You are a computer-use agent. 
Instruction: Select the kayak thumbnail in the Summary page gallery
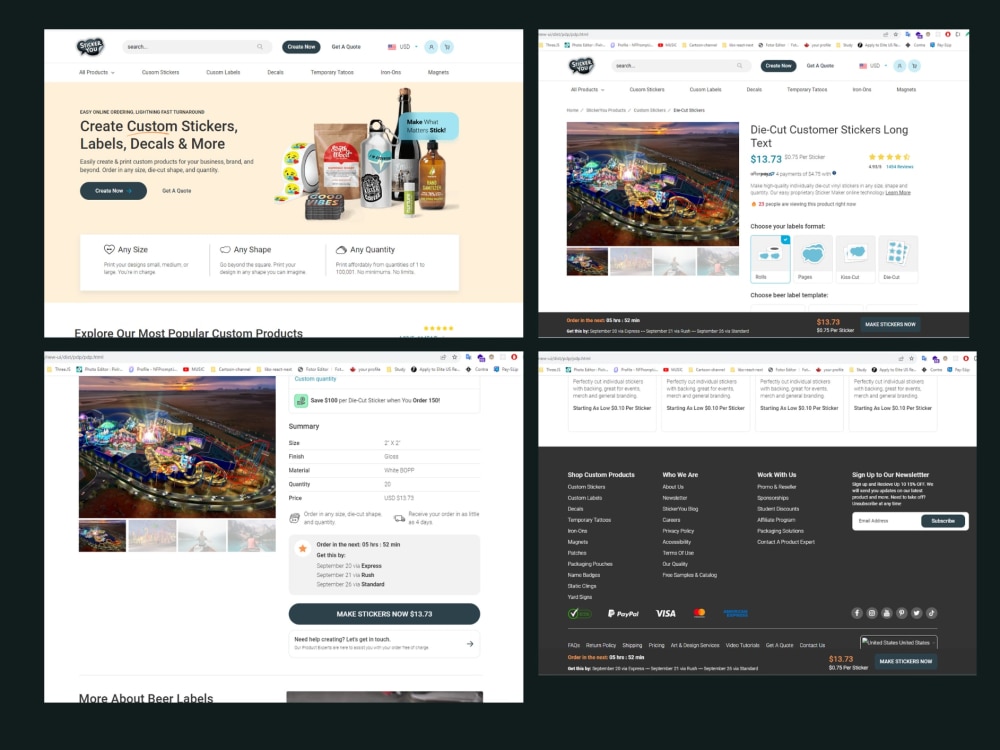click(202, 536)
